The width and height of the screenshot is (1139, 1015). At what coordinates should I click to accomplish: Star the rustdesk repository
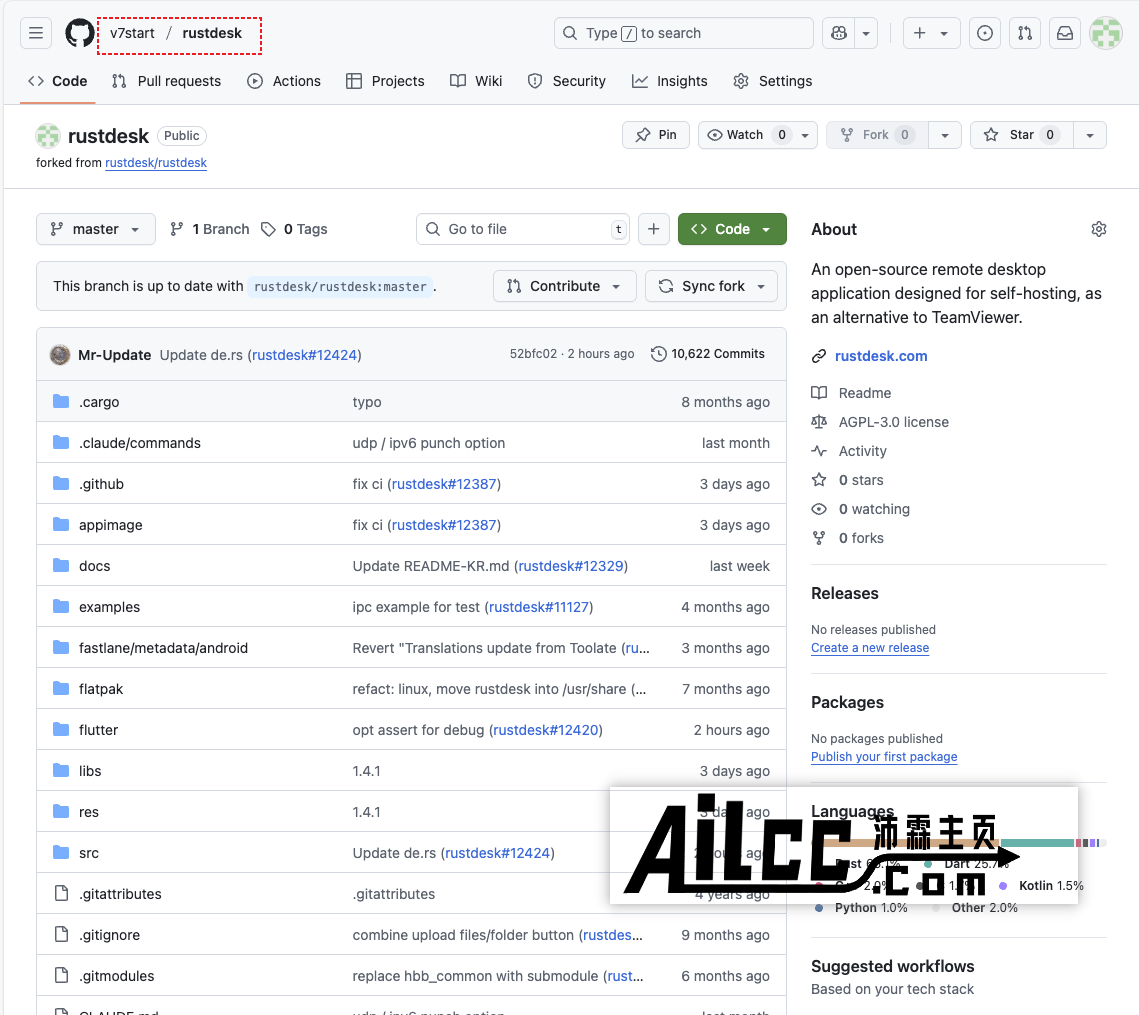tap(1021, 135)
